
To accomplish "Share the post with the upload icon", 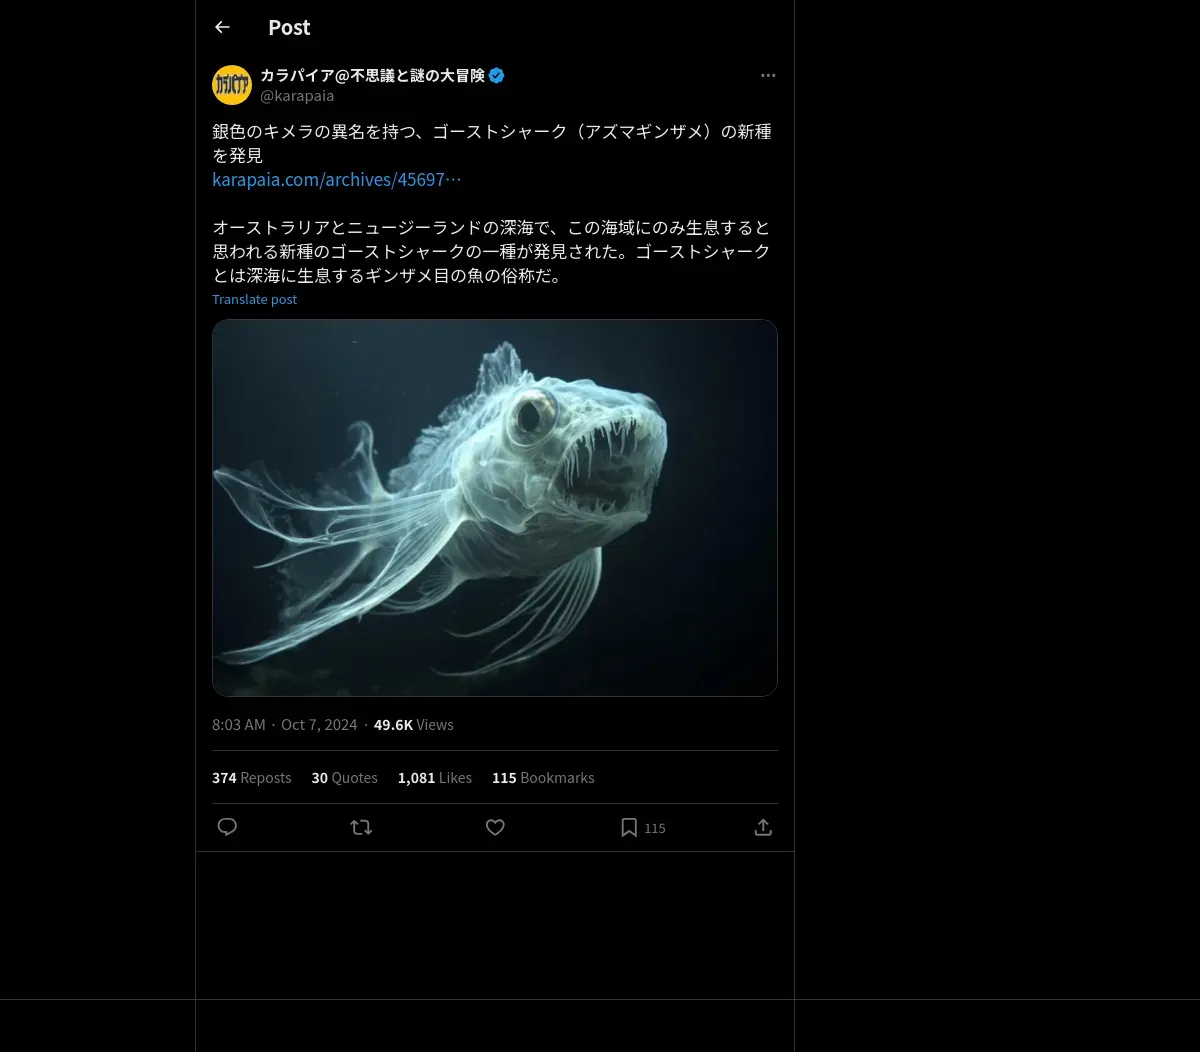I will point(763,827).
